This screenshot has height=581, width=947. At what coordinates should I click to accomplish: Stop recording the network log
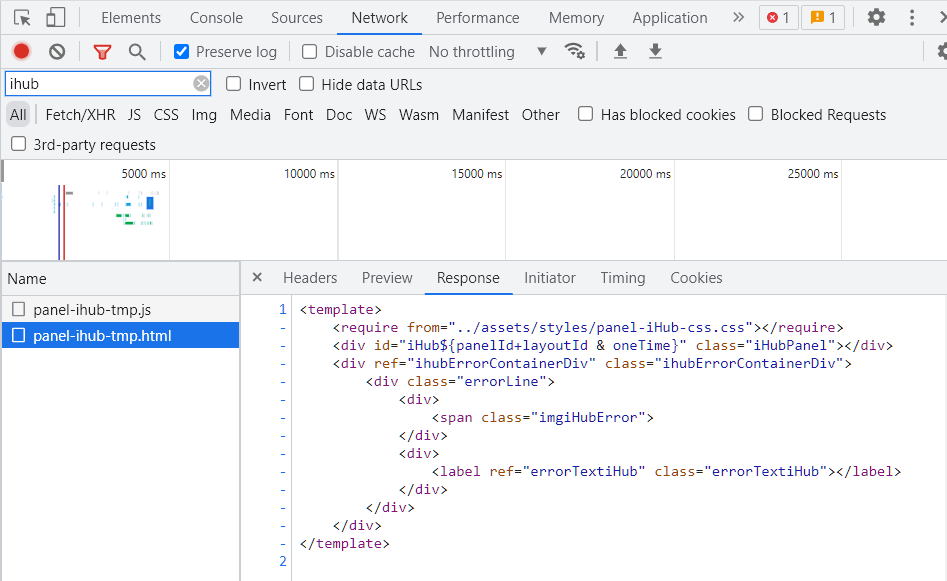(x=21, y=51)
